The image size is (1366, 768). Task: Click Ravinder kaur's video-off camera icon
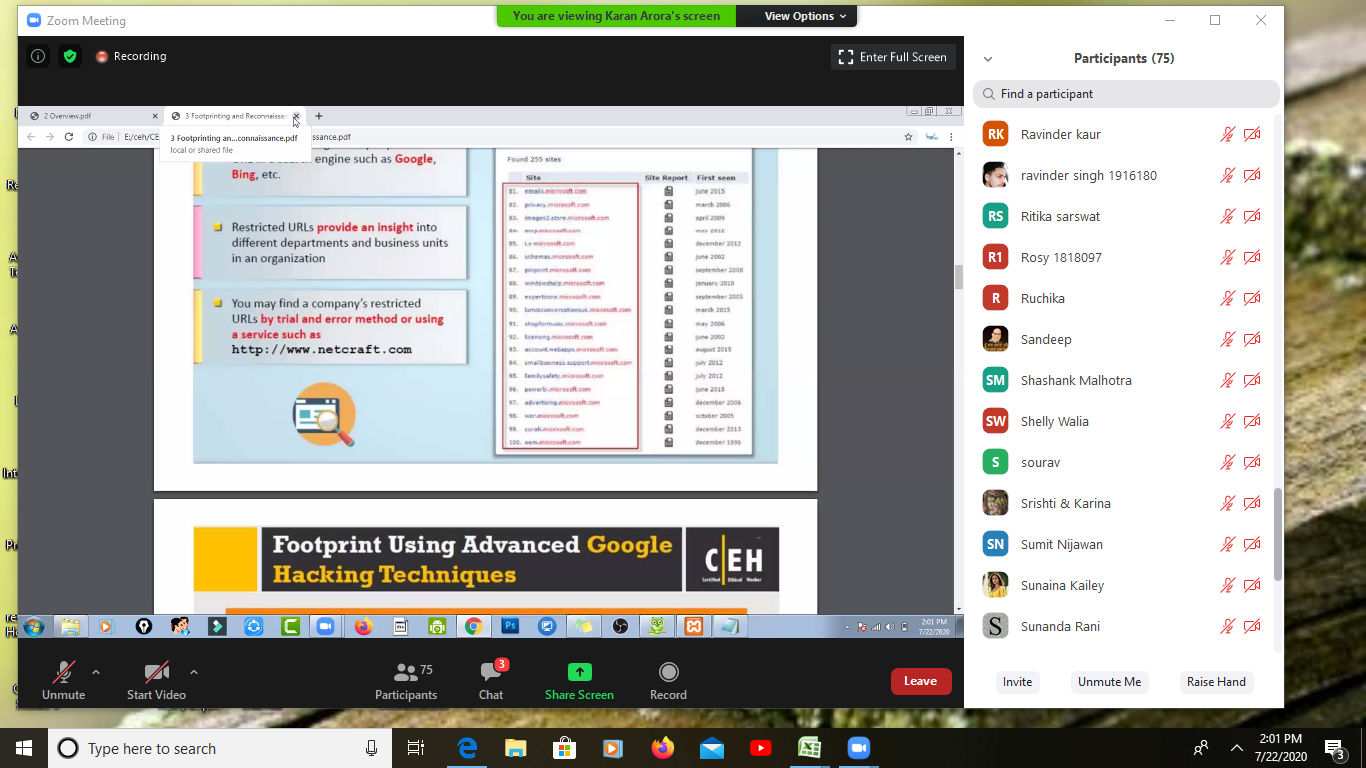pyautogui.click(x=1252, y=134)
